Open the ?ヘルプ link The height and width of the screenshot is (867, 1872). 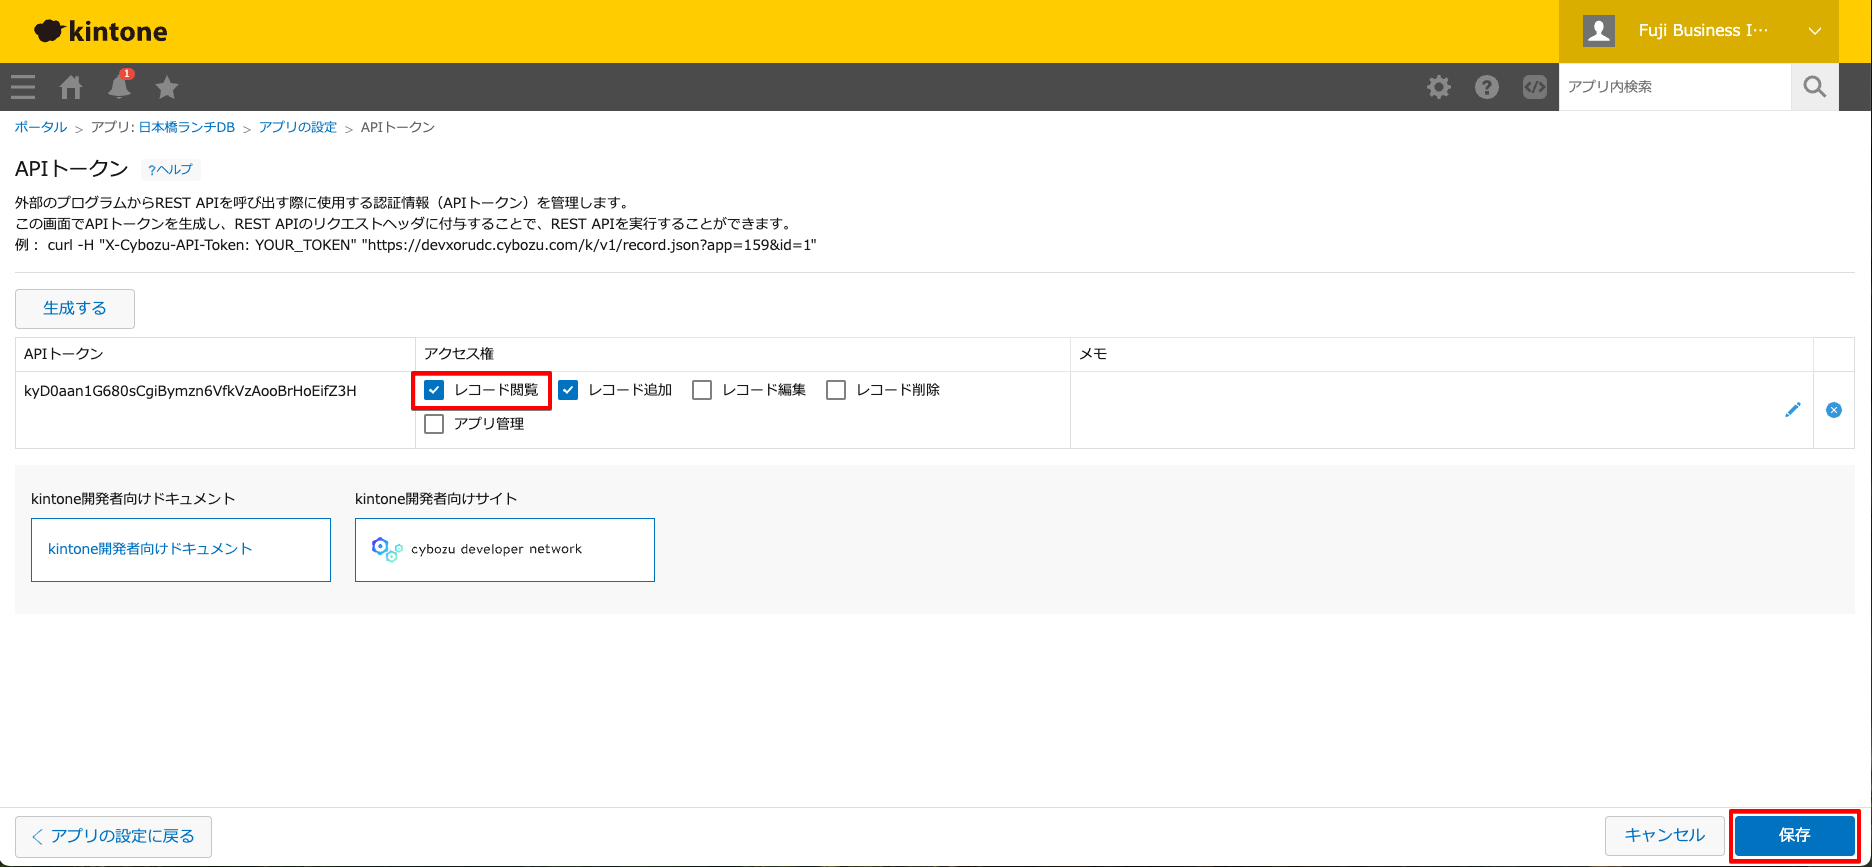170,170
